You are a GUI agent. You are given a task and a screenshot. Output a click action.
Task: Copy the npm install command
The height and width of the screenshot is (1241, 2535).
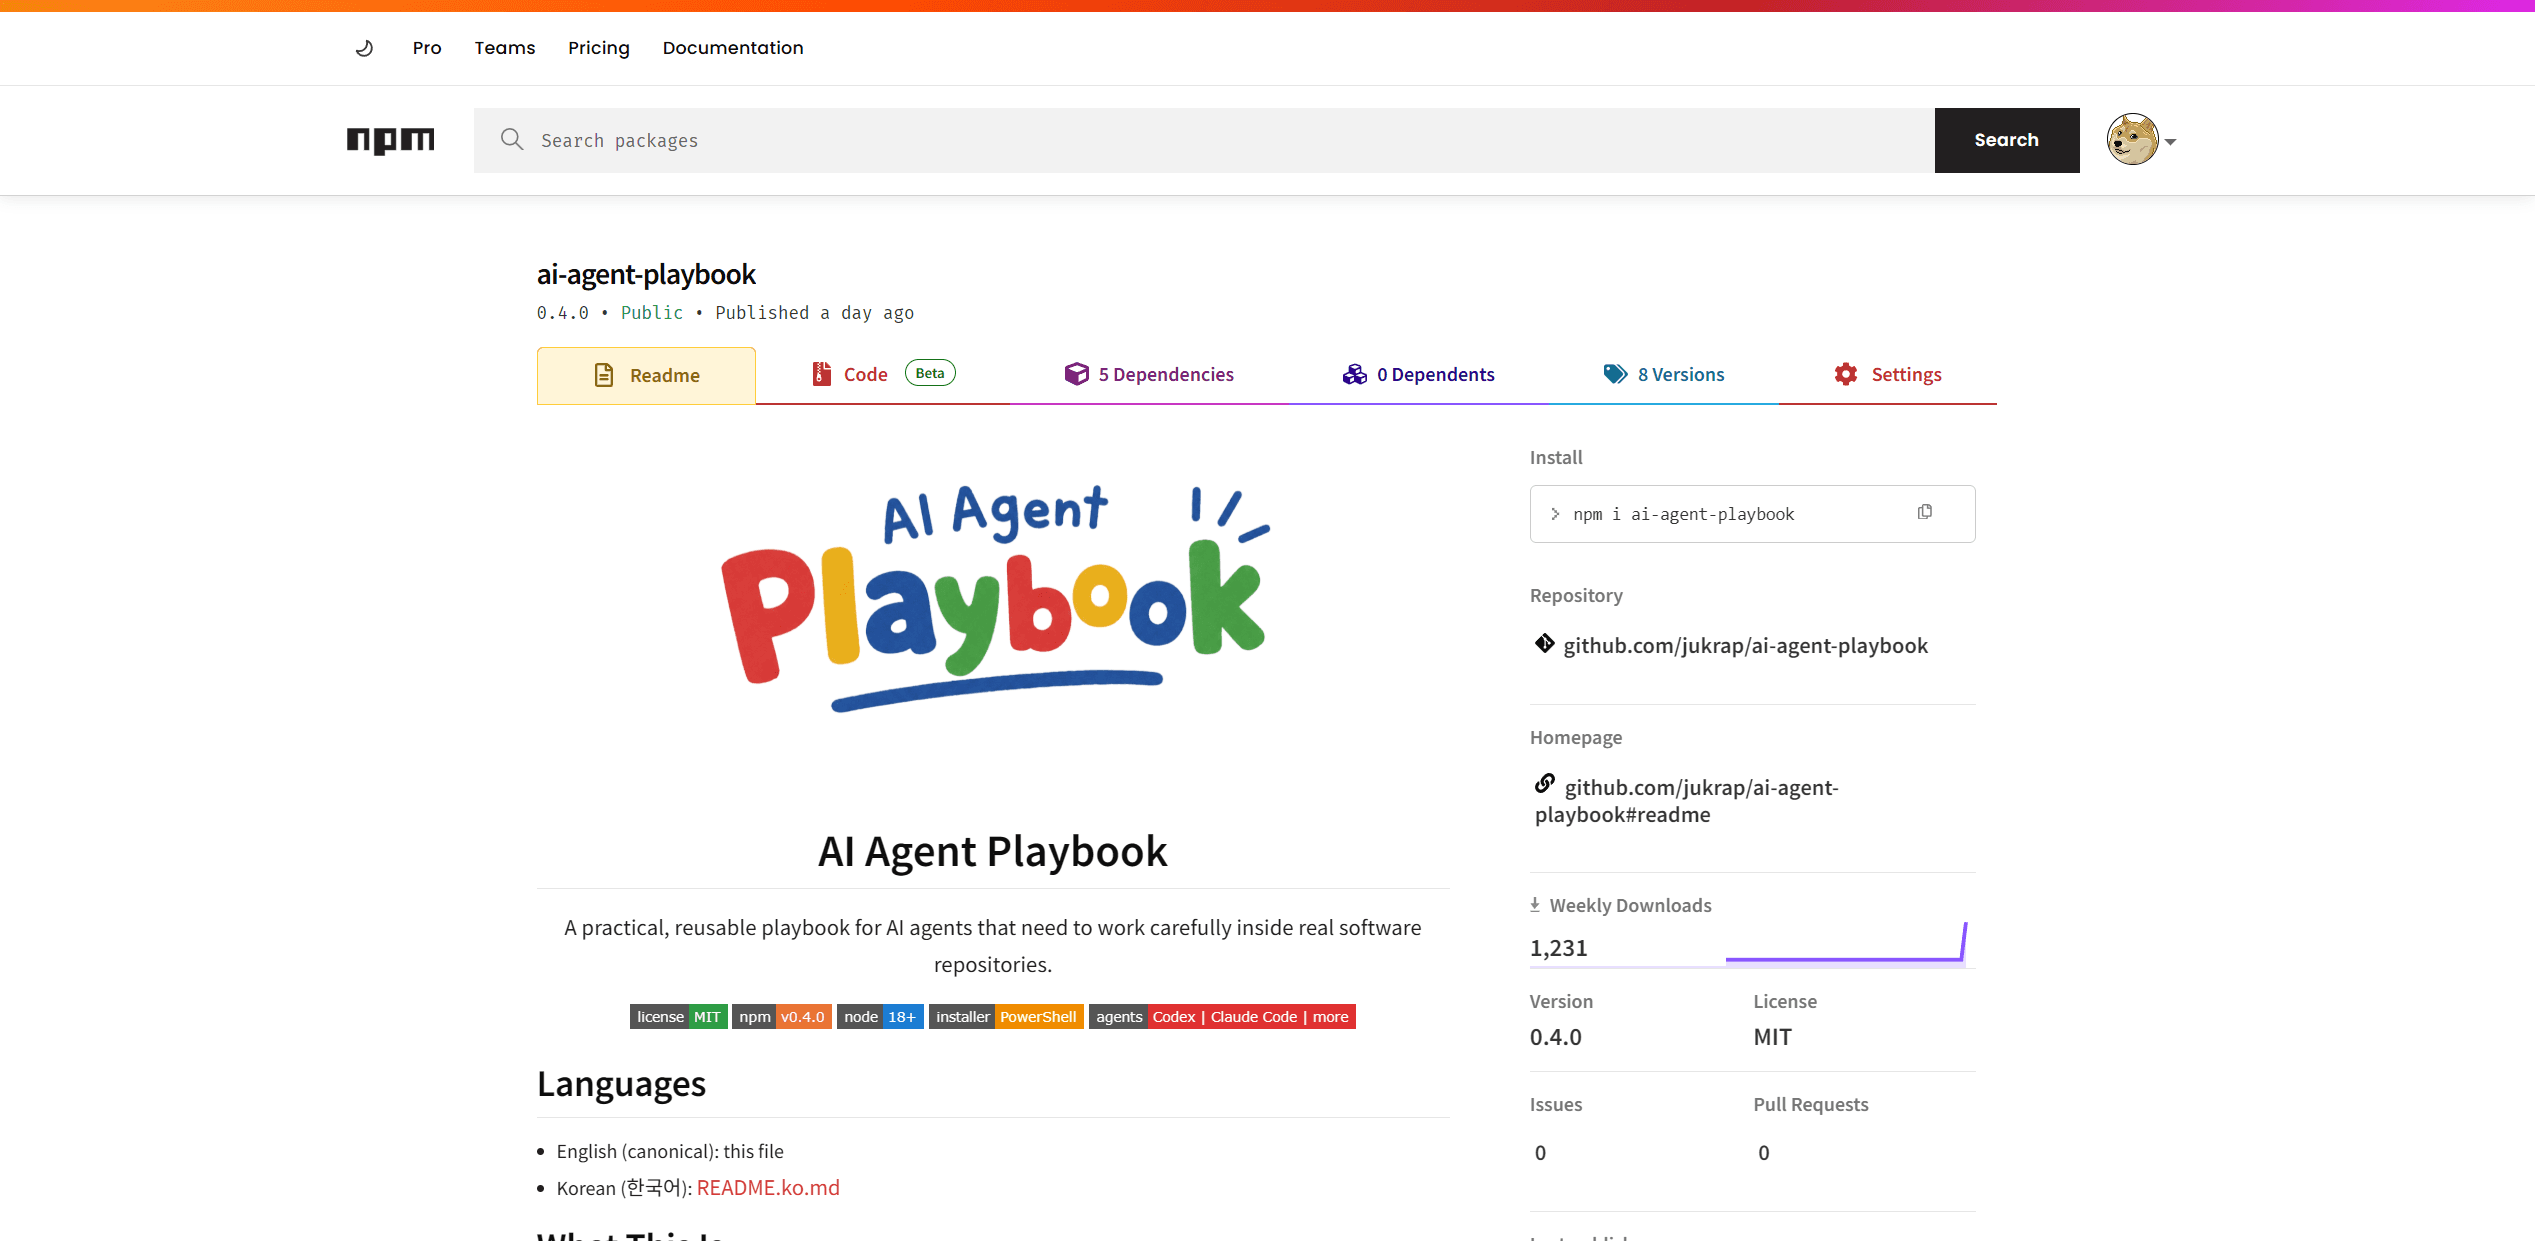click(1925, 512)
